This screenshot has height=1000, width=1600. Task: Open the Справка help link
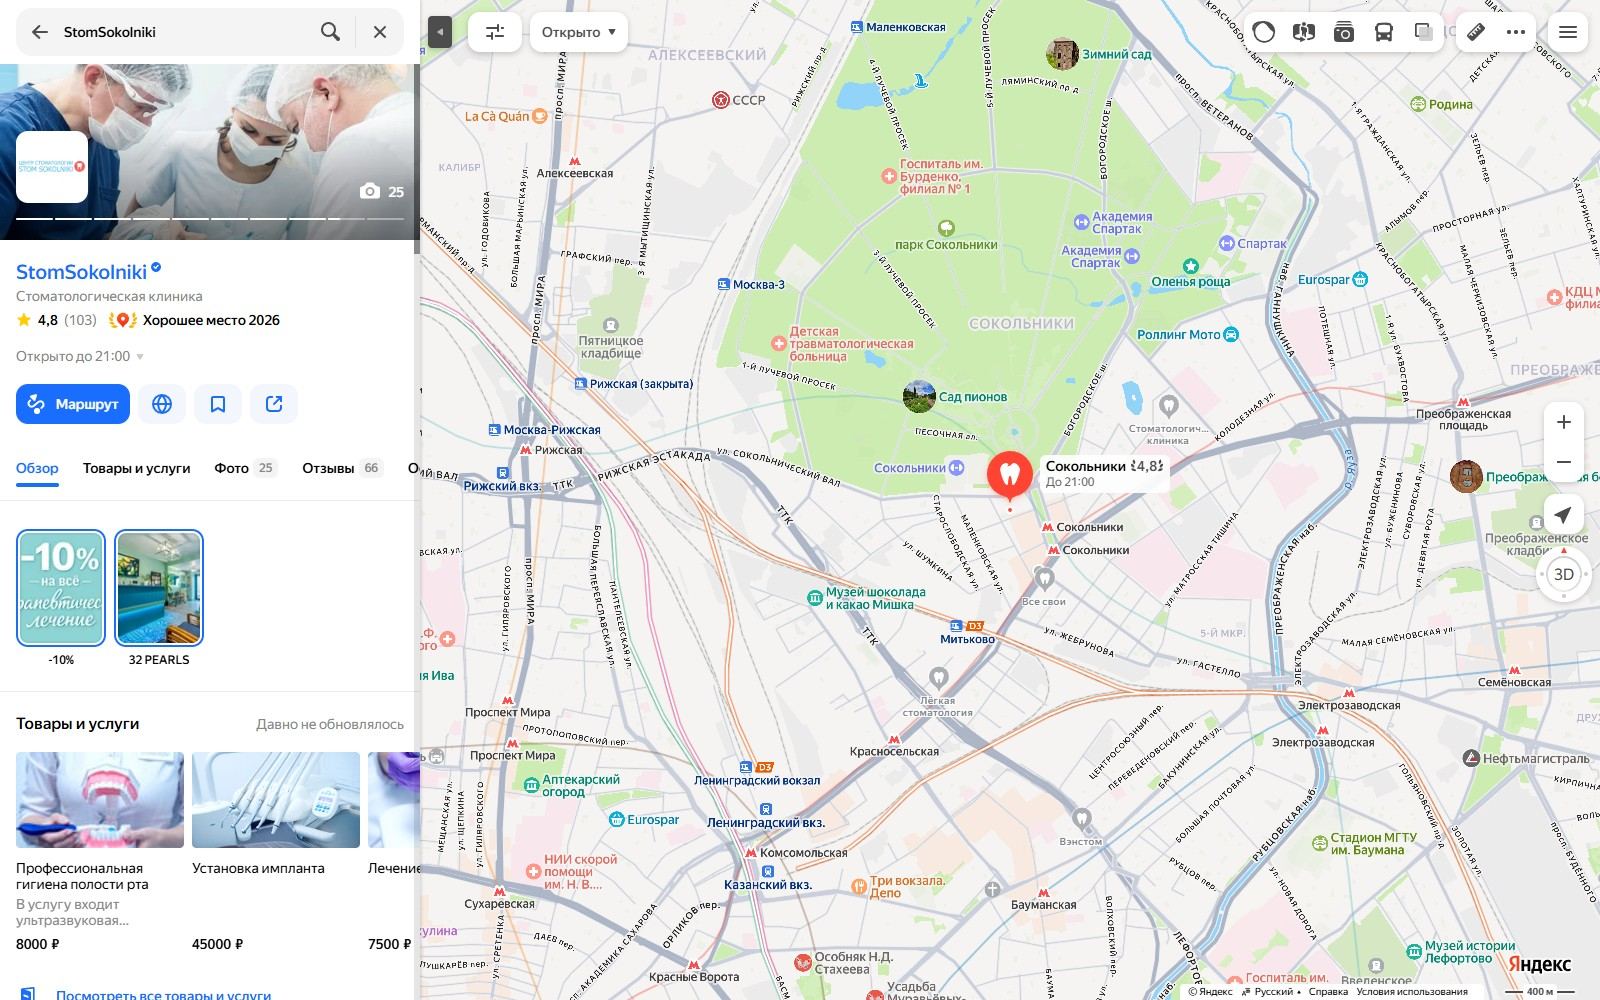[1328, 992]
